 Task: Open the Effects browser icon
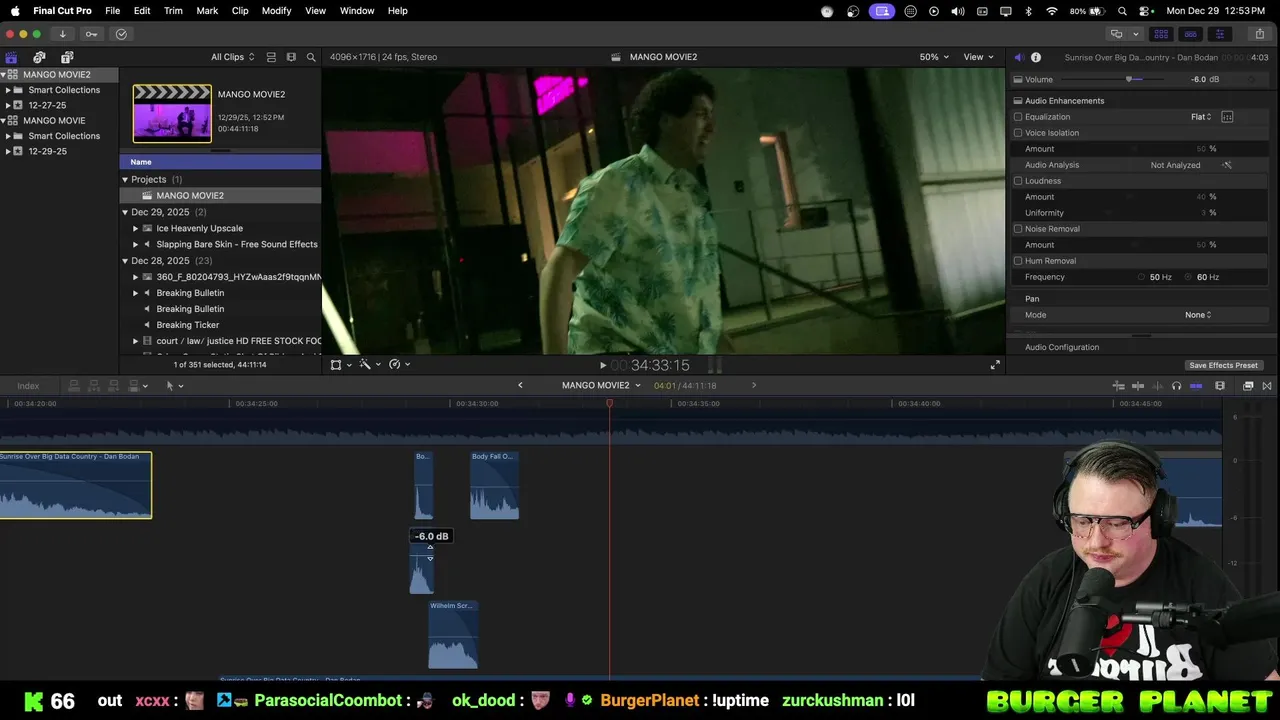(1248, 386)
